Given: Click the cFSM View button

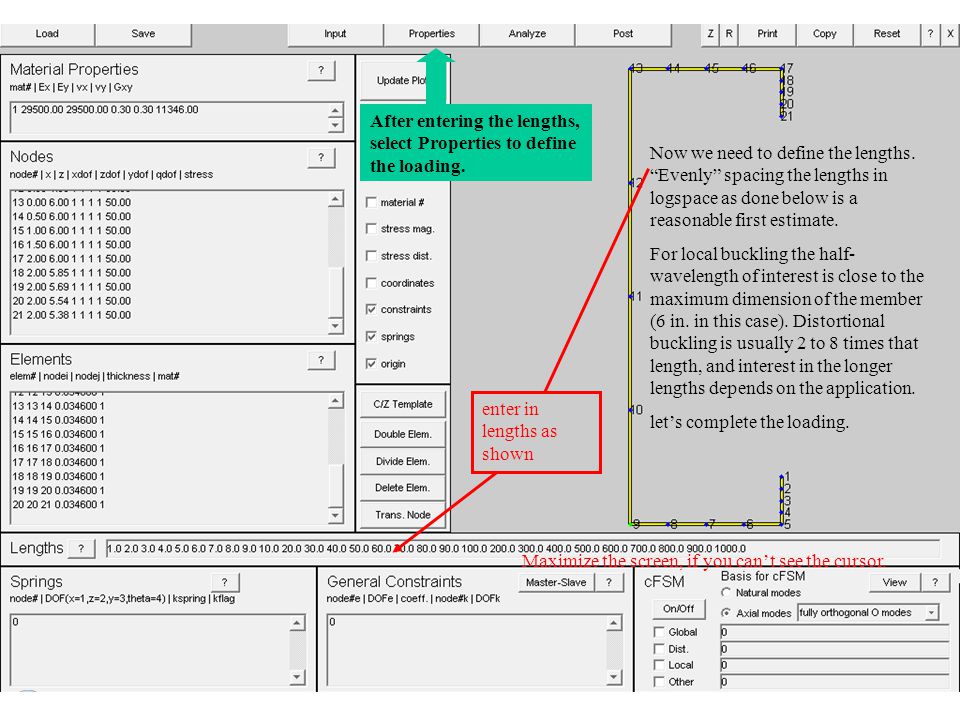Looking at the screenshot, I should pyautogui.click(x=894, y=582).
